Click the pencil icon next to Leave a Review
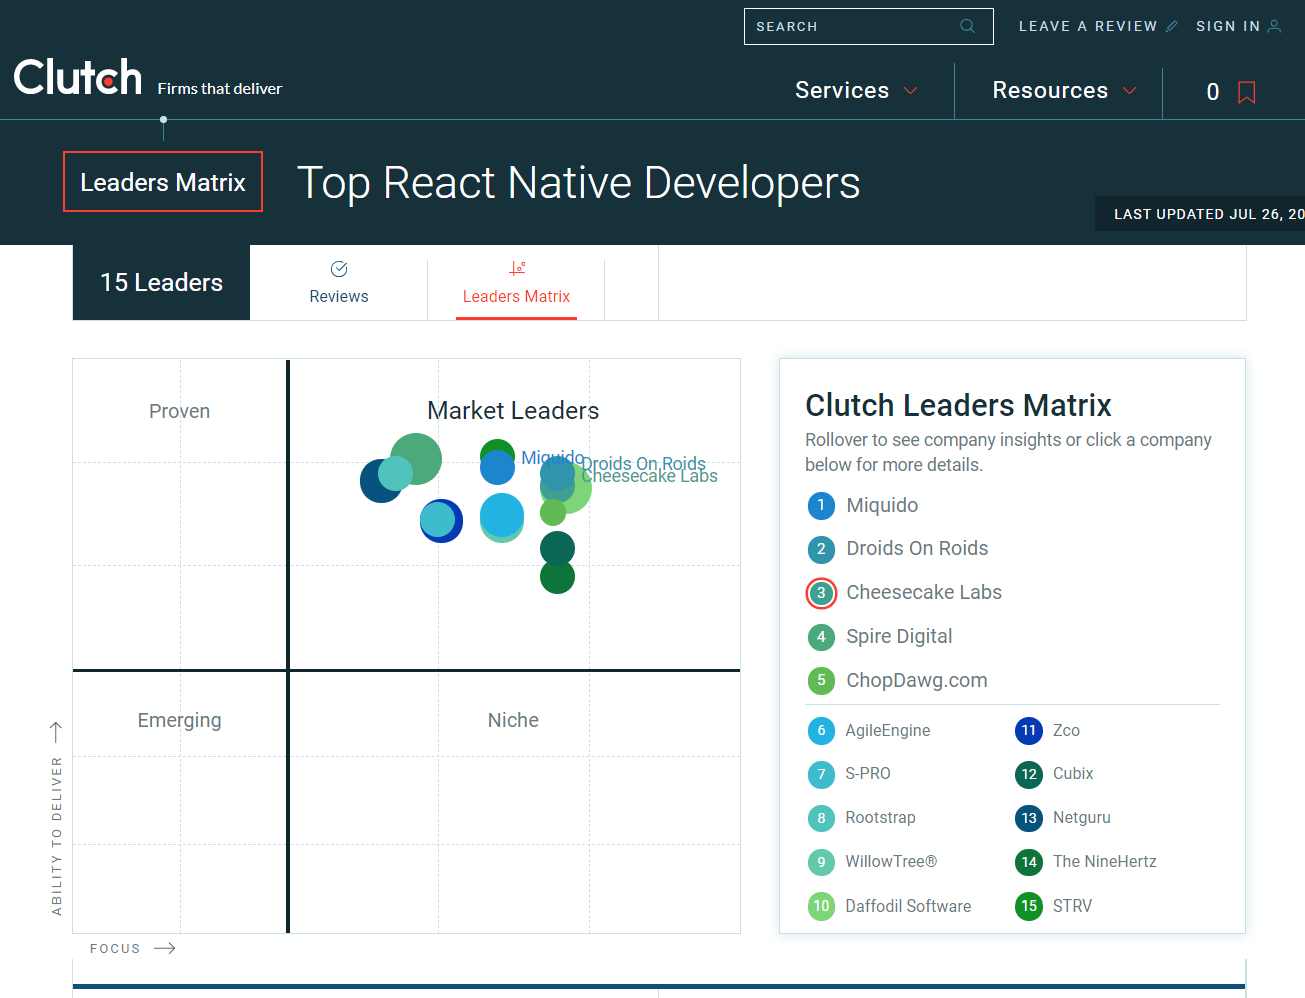The height and width of the screenshot is (998, 1305). [x=1172, y=26]
